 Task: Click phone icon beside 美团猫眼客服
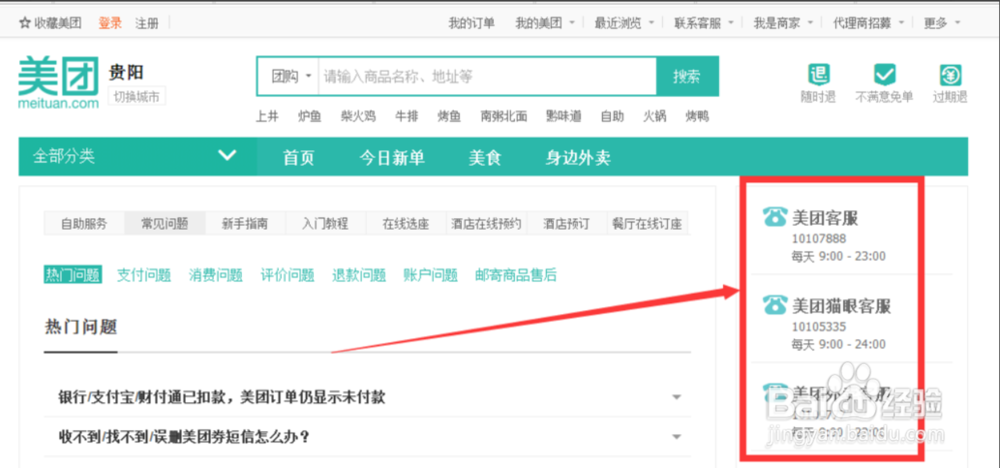(775, 305)
